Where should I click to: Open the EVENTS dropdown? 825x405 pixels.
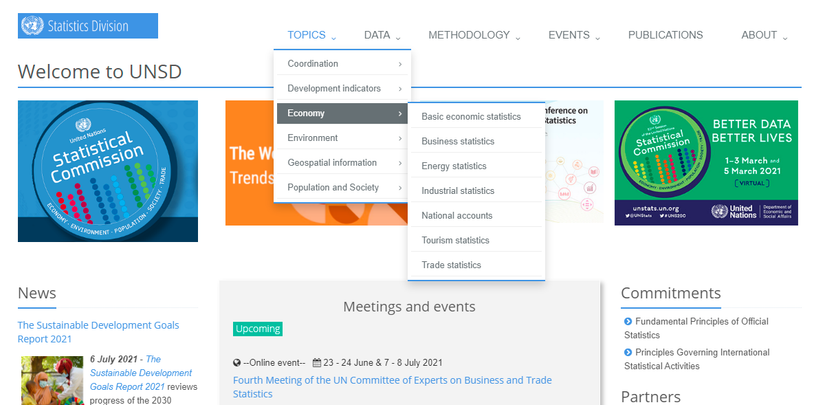pos(574,35)
